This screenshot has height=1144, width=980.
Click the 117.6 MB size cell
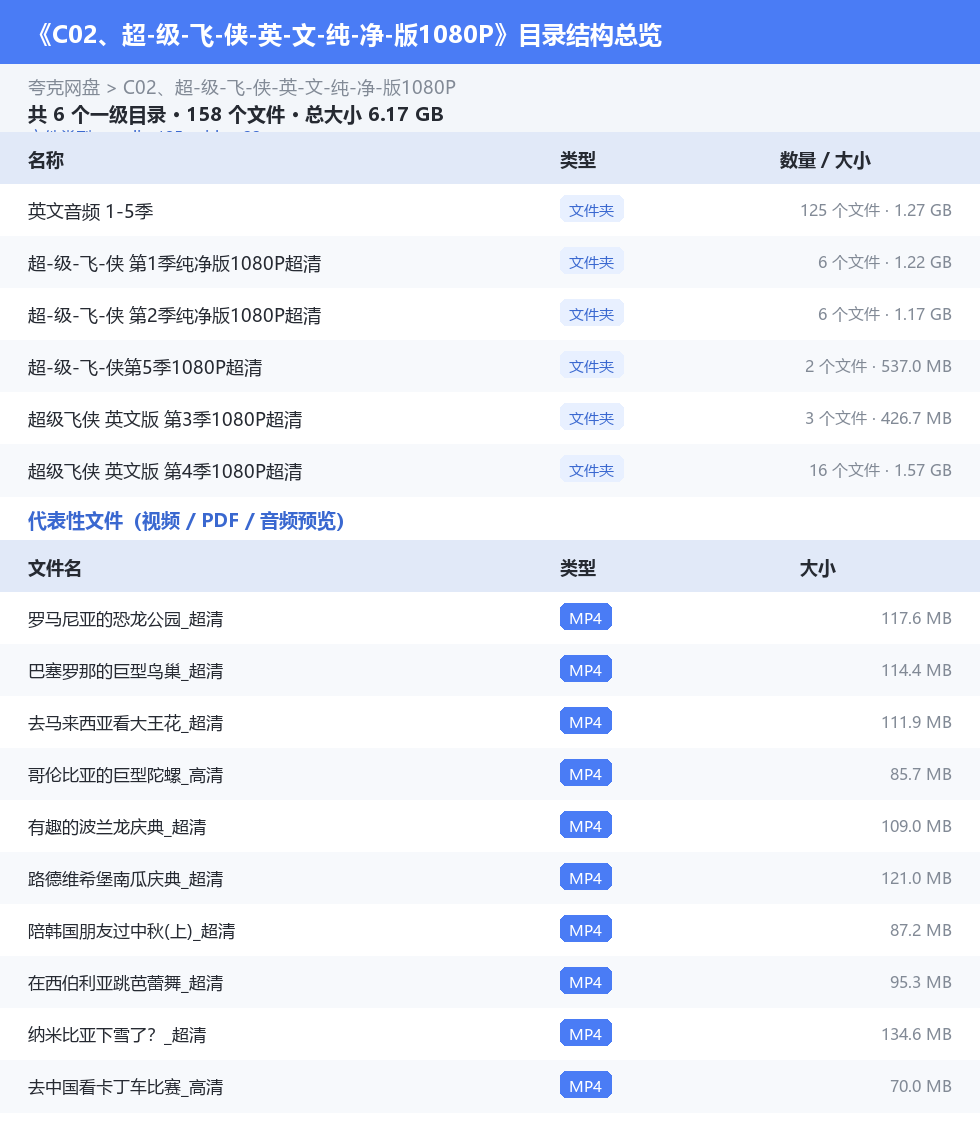coord(916,618)
